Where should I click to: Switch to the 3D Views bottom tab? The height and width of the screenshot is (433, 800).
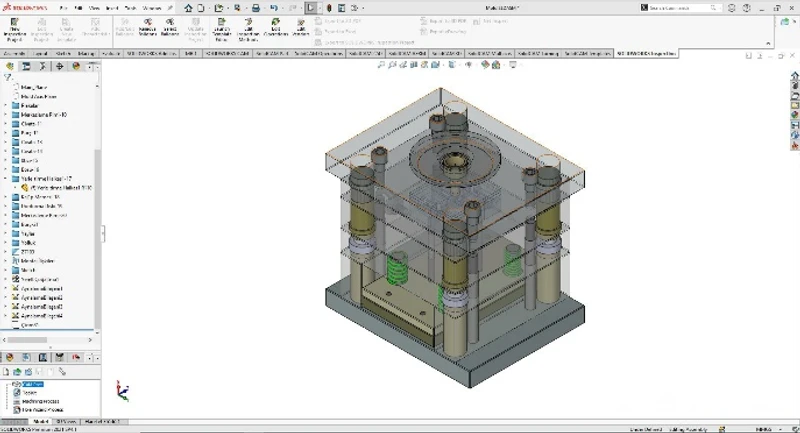pos(66,422)
